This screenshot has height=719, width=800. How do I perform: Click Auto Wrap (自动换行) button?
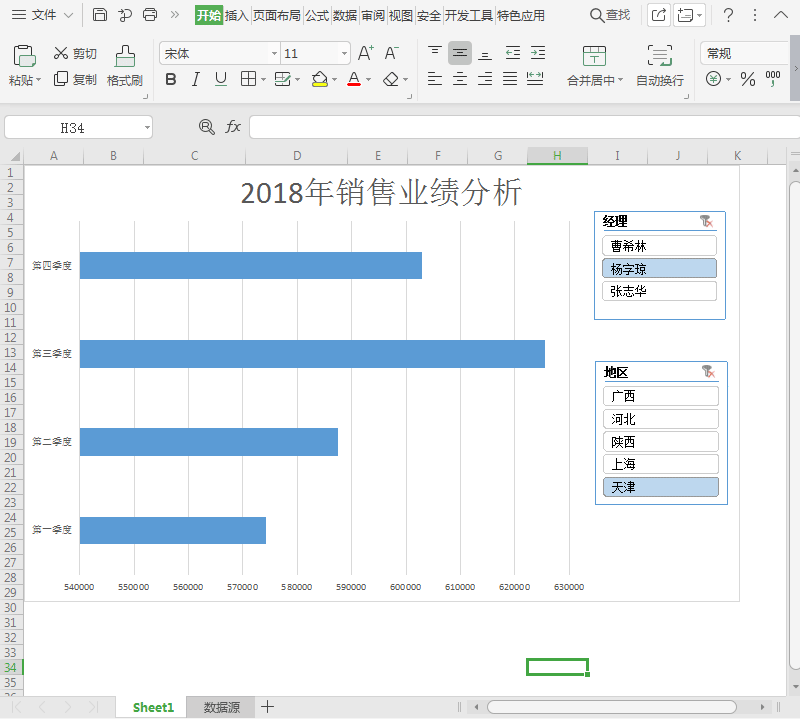coord(660,65)
